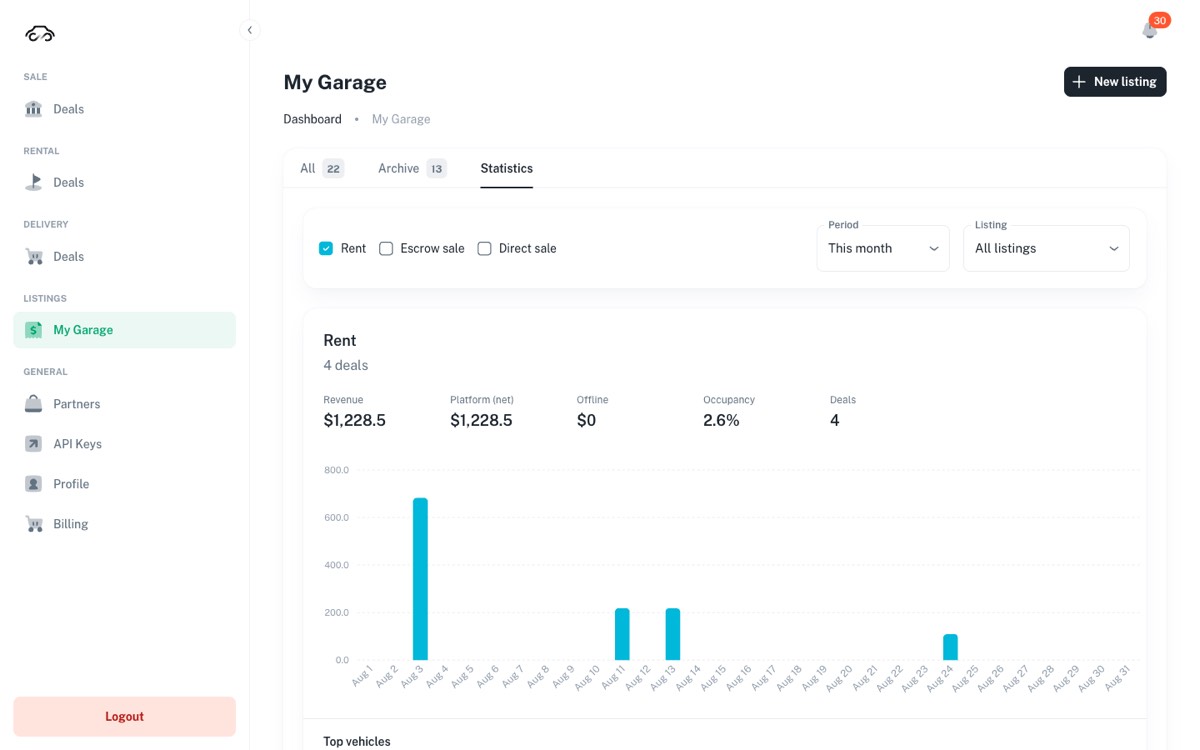Click the Archive tab count badge 13
Image resolution: width=1200 pixels, height=750 pixels.
pyautogui.click(x=436, y=168)
